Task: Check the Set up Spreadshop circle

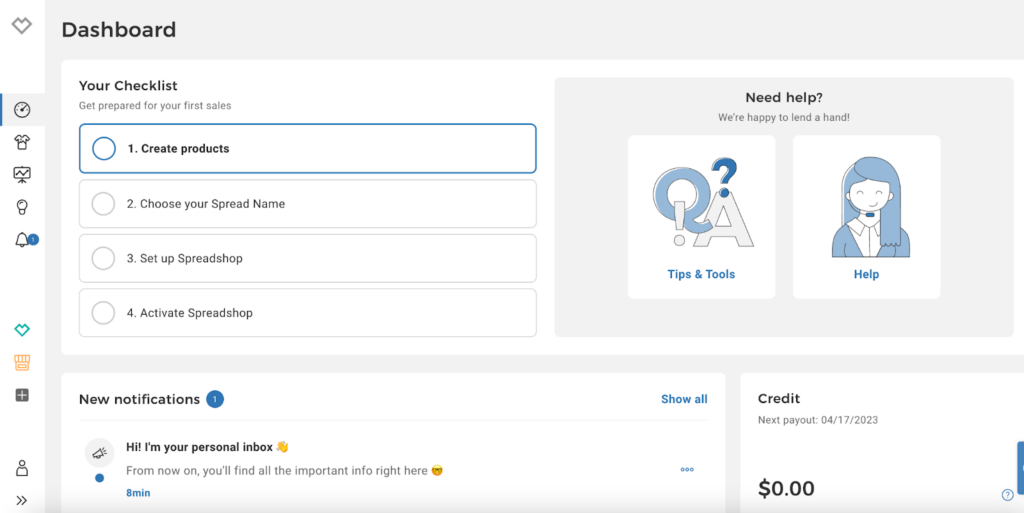Action: [103, 259]
